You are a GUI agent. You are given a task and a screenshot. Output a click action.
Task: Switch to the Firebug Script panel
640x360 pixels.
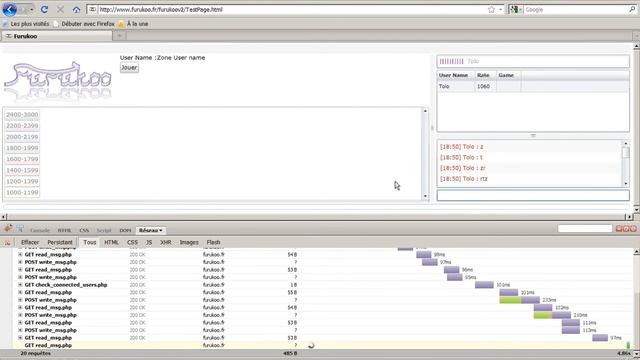pyautogui.click(x=104, y=231)
